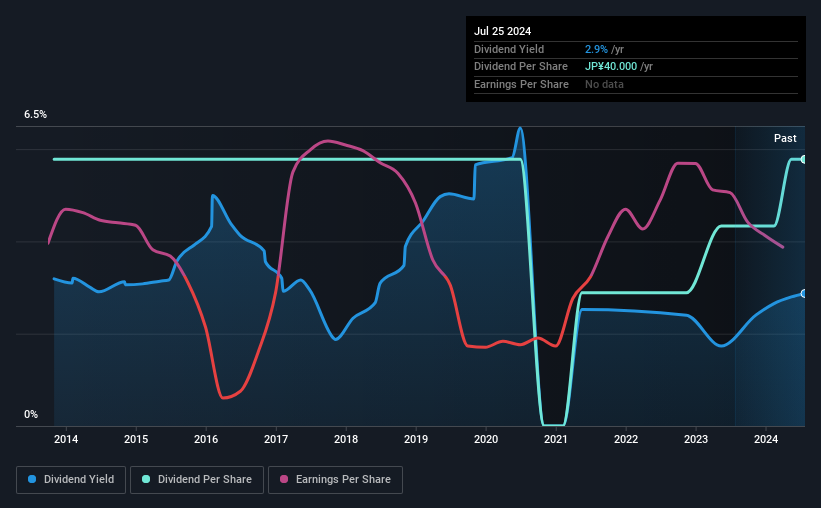This screenshot has height=508, width=821.
Task: Click the 2018 x-axis label
Action: pos(346,439)
